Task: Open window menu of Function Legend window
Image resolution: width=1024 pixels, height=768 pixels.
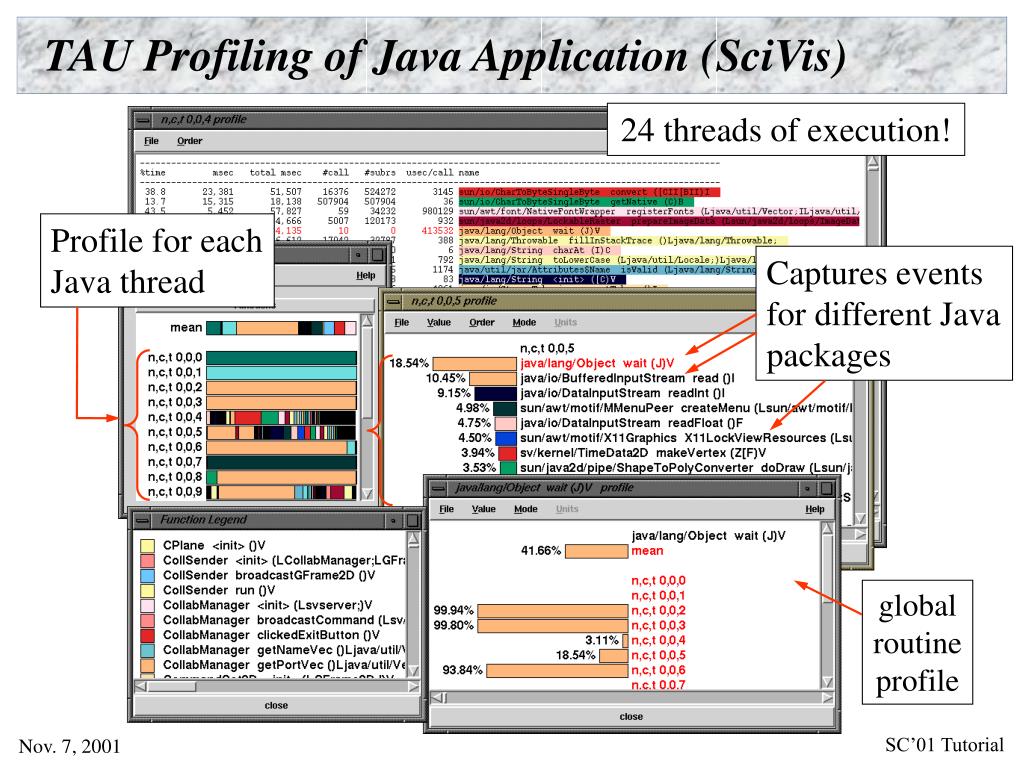Action: [143, 520]
